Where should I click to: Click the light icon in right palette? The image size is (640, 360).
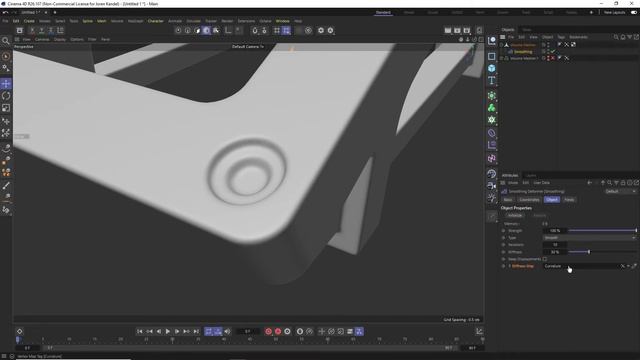[x=491, y=198]
